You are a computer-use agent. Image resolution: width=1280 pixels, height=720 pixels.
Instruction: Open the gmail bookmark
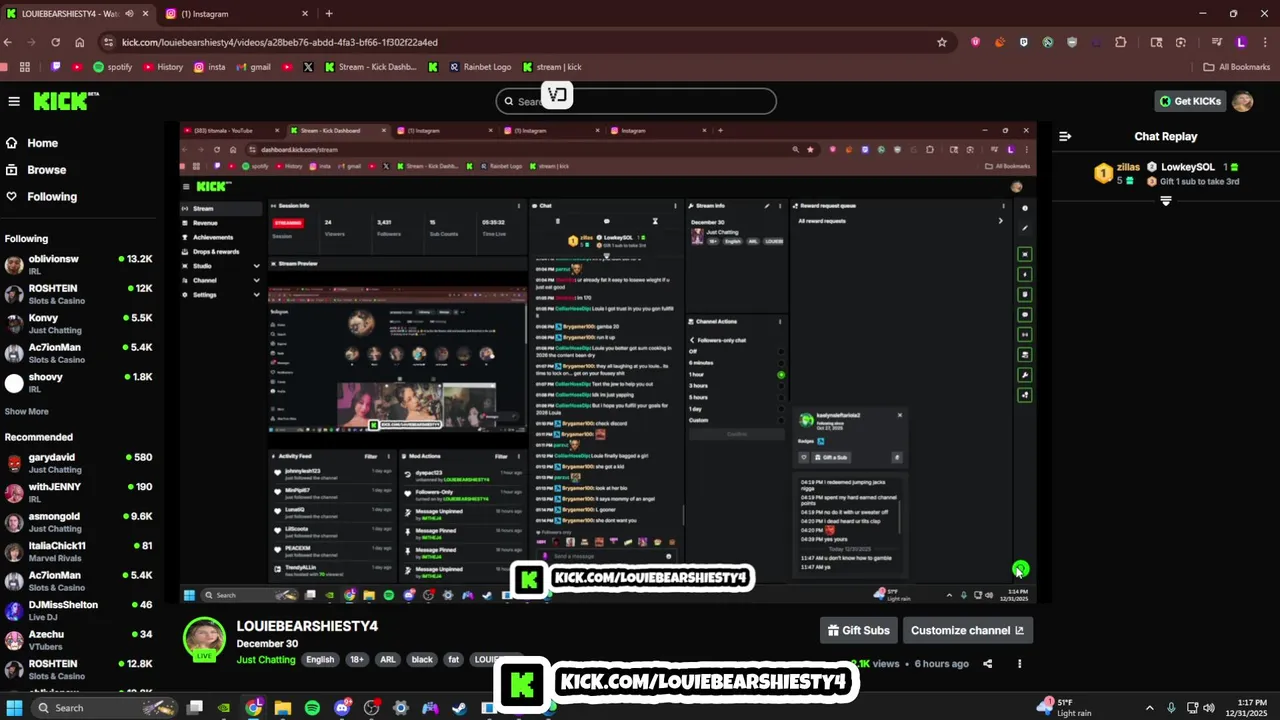[253, 67]
